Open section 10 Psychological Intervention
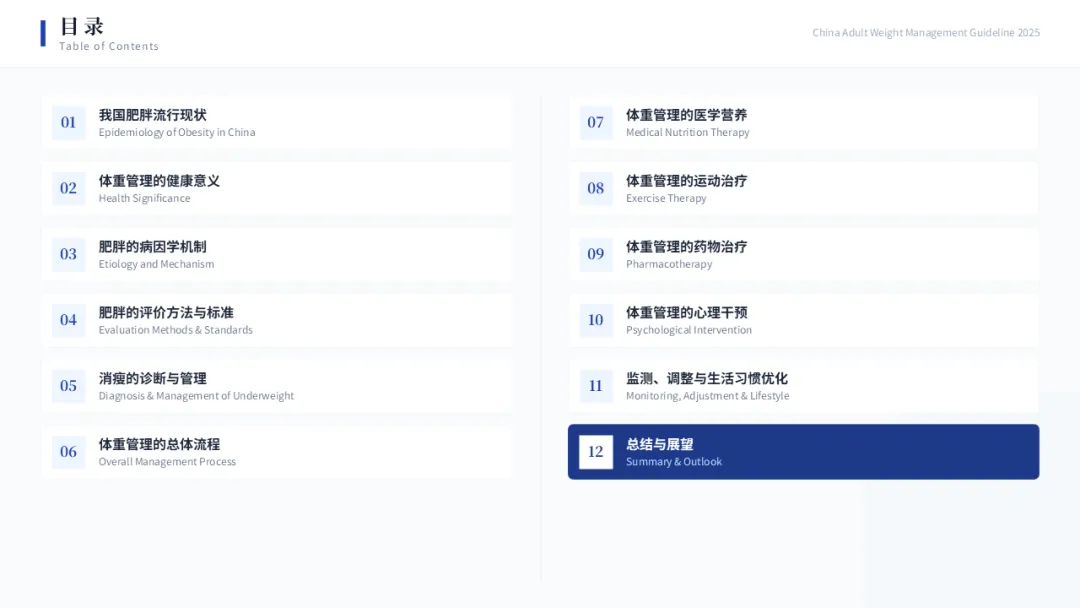 [x=804, y=320]
